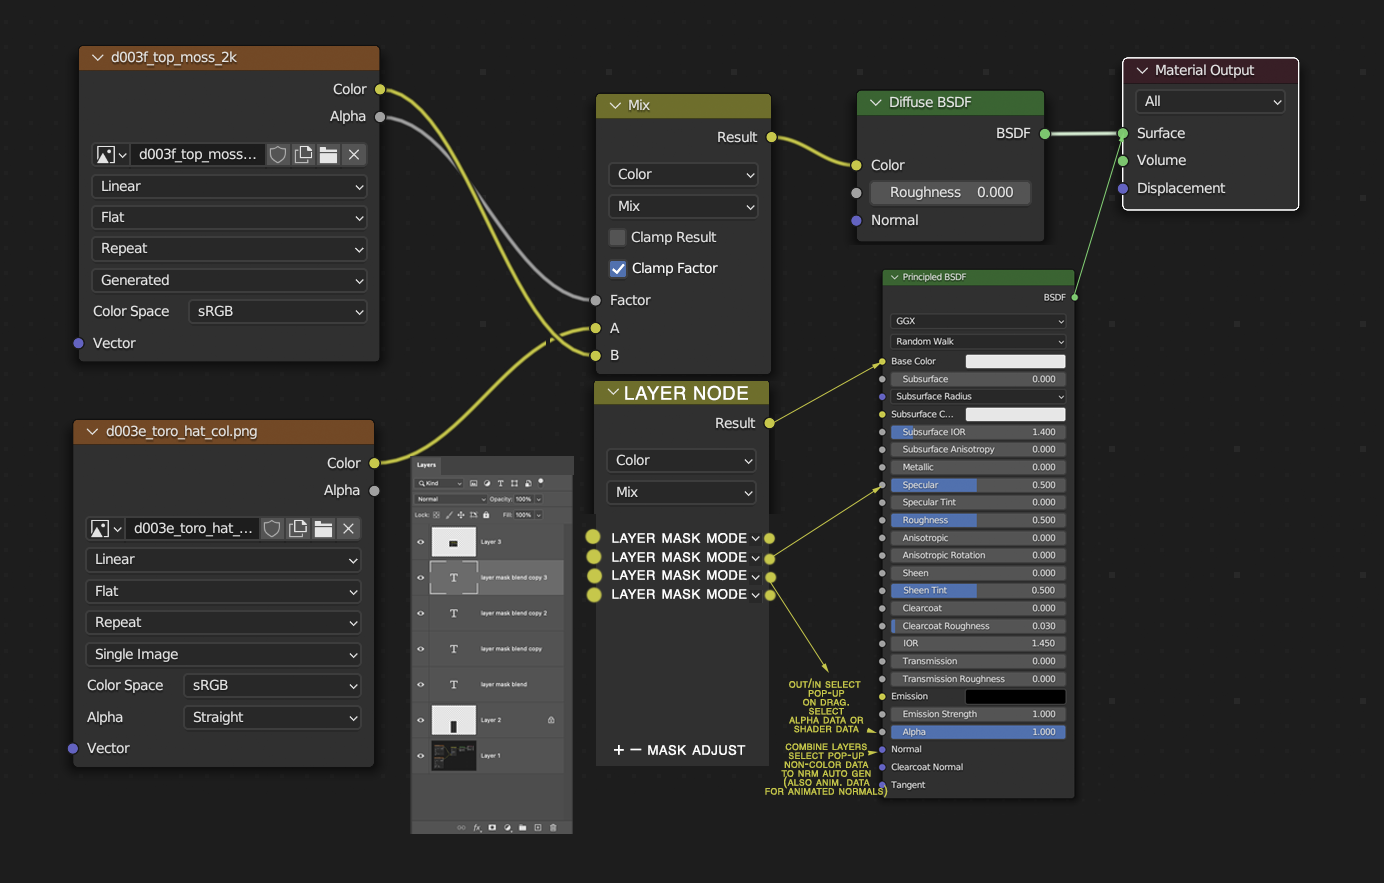Click Displacement socket on Material Output
This screenshot has height=883, width=1384.
tap(1123, 188)
